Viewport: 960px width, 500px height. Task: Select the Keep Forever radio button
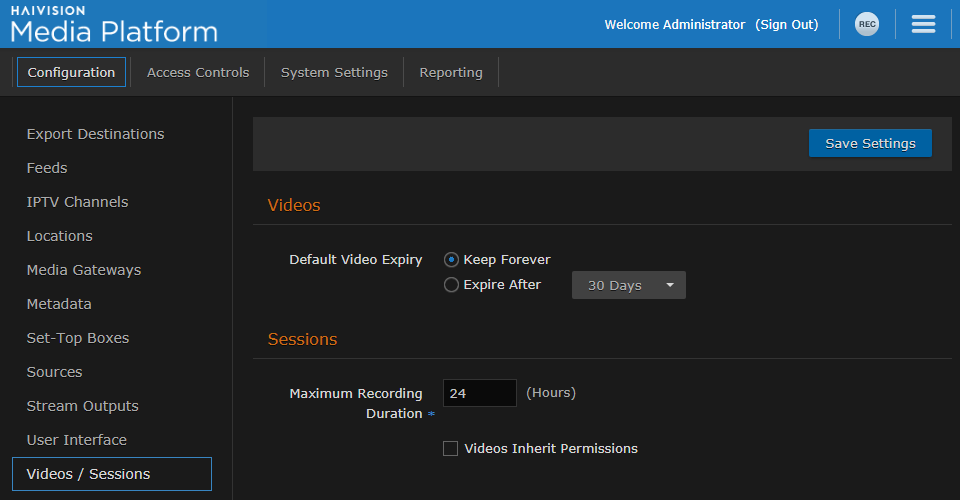(x=452, y=260)
